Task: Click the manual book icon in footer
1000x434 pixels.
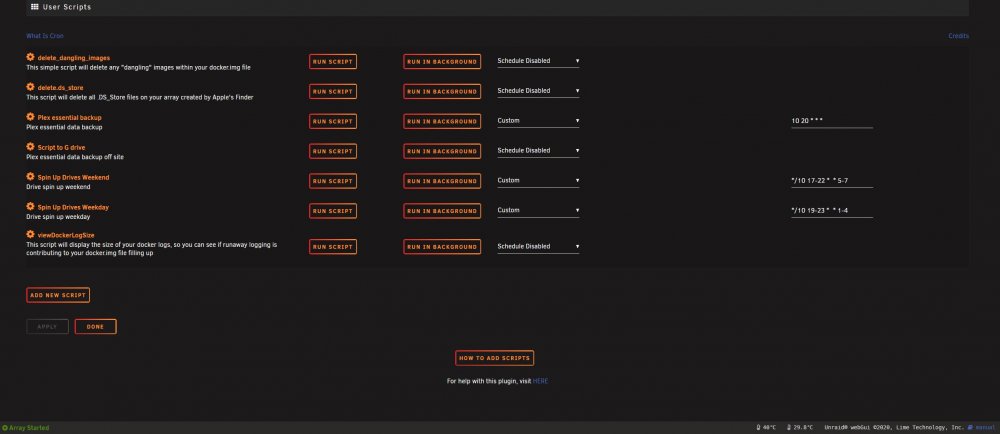Action: pos(970,428)
